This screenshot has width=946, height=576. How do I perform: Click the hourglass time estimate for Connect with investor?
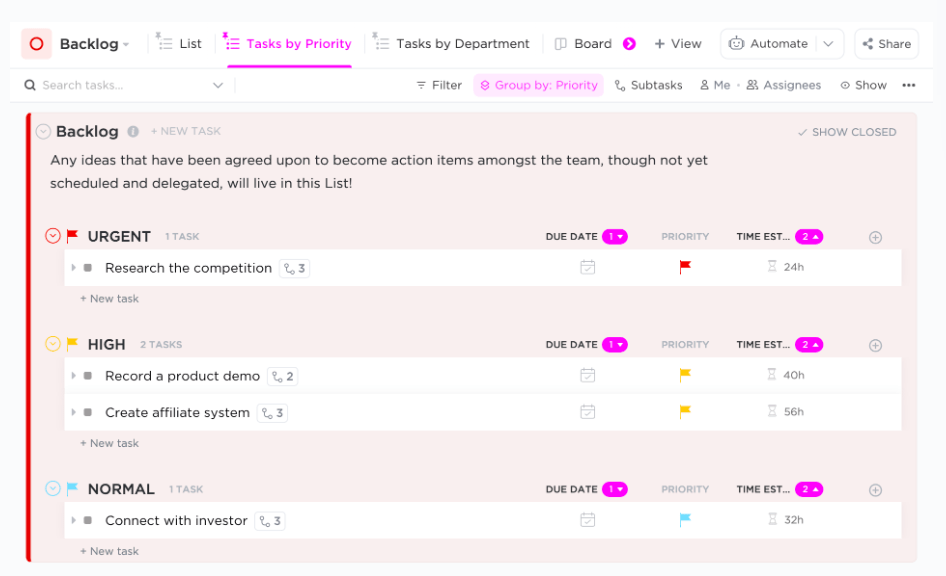click(x=772, y=520)
